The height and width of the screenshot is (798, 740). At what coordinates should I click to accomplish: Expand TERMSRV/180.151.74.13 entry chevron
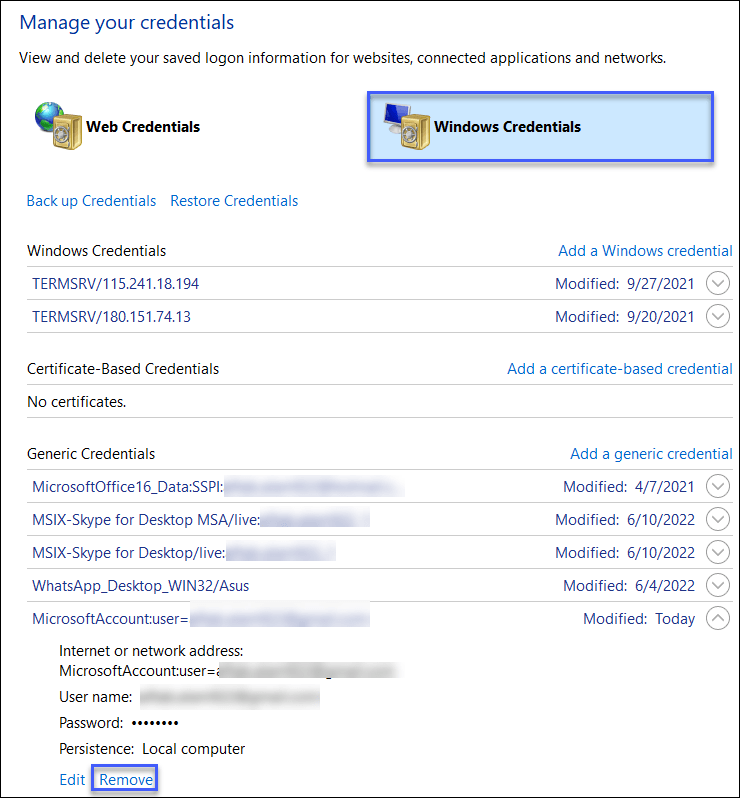tap(718, 316)
